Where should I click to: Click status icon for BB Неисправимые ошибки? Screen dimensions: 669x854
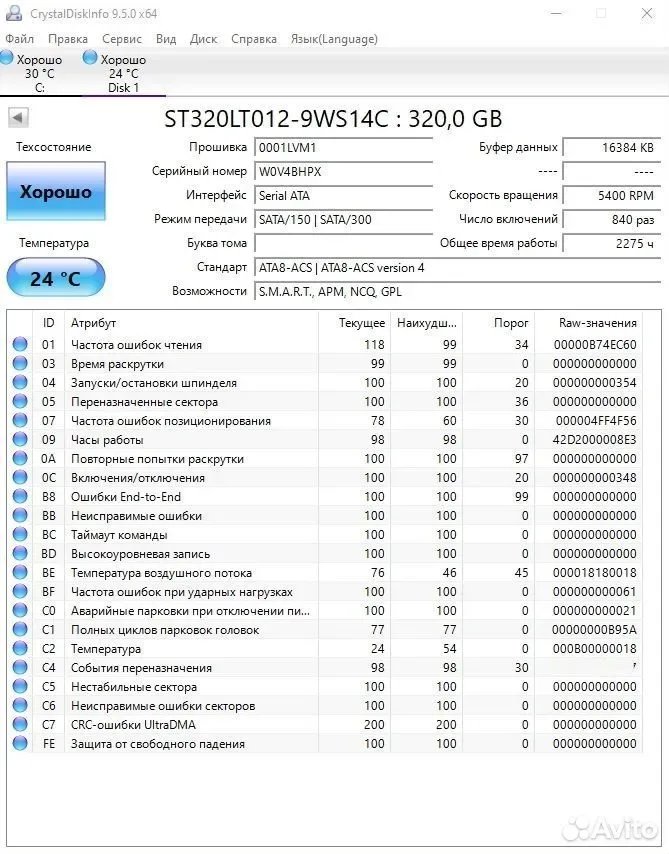coord(20,515)
